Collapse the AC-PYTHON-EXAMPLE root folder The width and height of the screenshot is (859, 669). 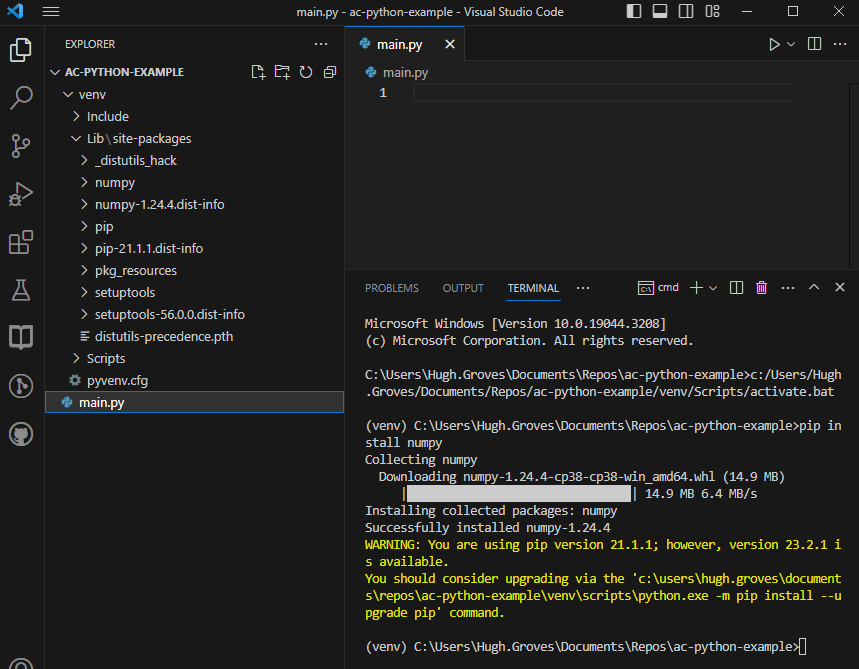point(55,72)
